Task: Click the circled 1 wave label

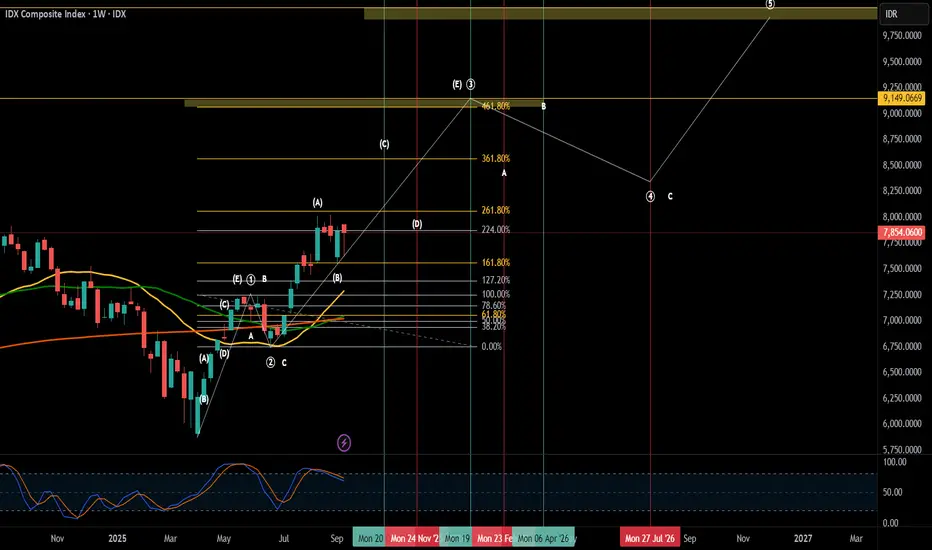Action: 251,279
